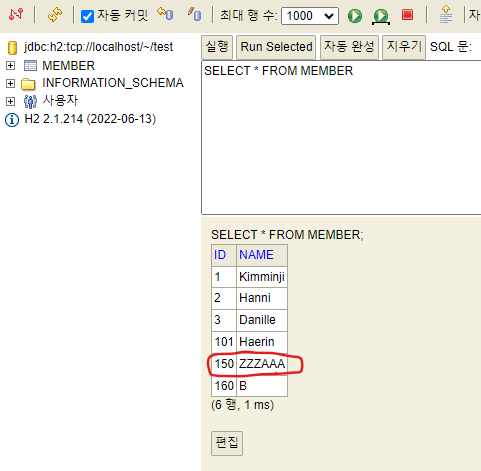Toggle the 자동 커밋 auto commit checkbox
This screenshot has width=481, height=471.
[x=87, y=16]
